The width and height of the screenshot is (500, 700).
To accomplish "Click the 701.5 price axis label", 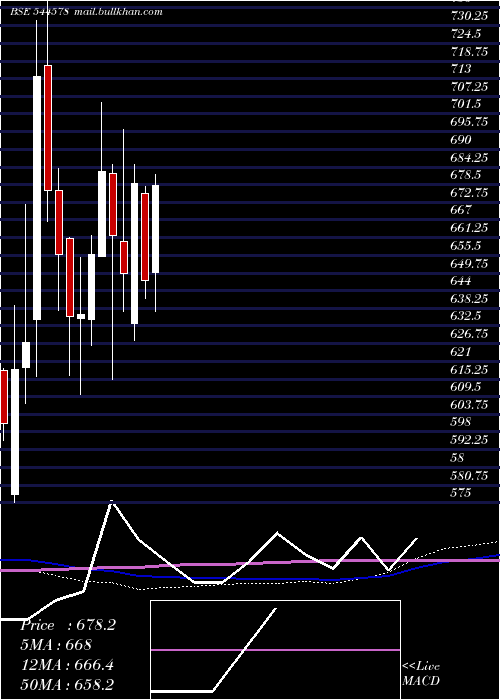I will pos(466,104).
